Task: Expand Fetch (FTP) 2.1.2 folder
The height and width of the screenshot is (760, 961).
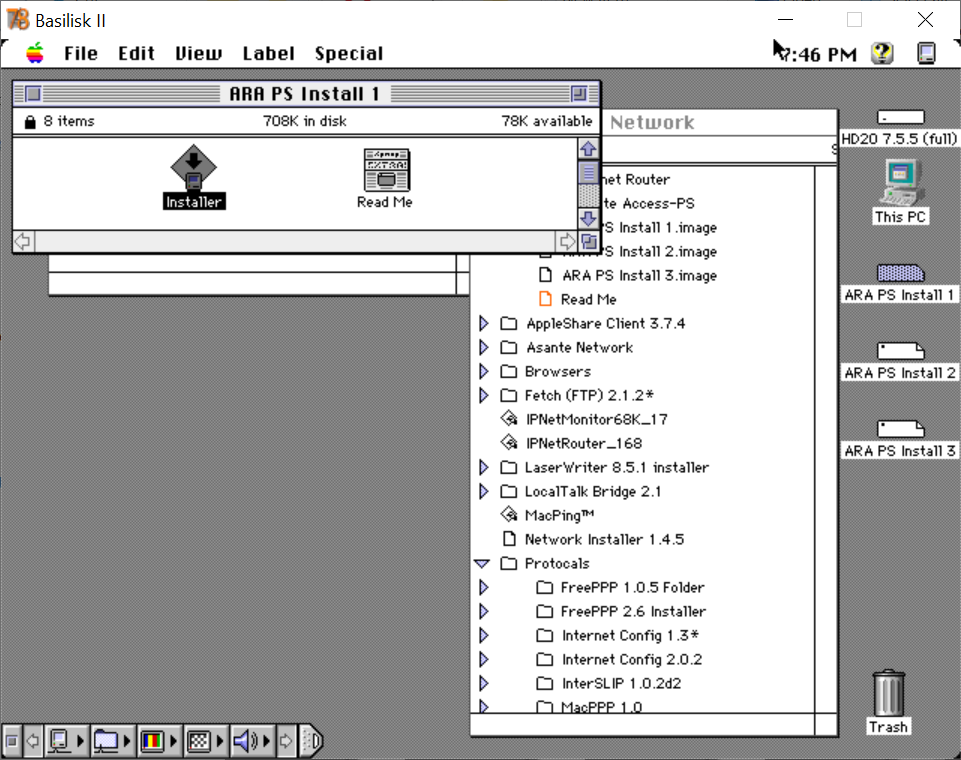Action: click(484, 395)
